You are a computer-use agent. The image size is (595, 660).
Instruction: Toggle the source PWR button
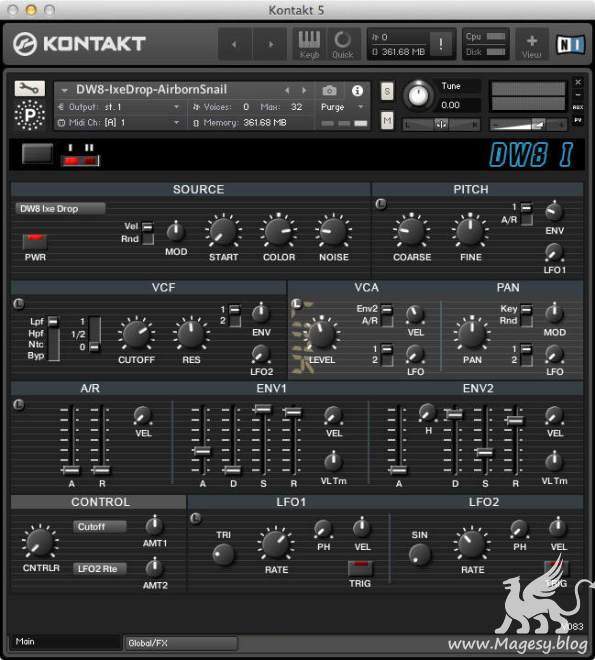click(x=35, y=242)
